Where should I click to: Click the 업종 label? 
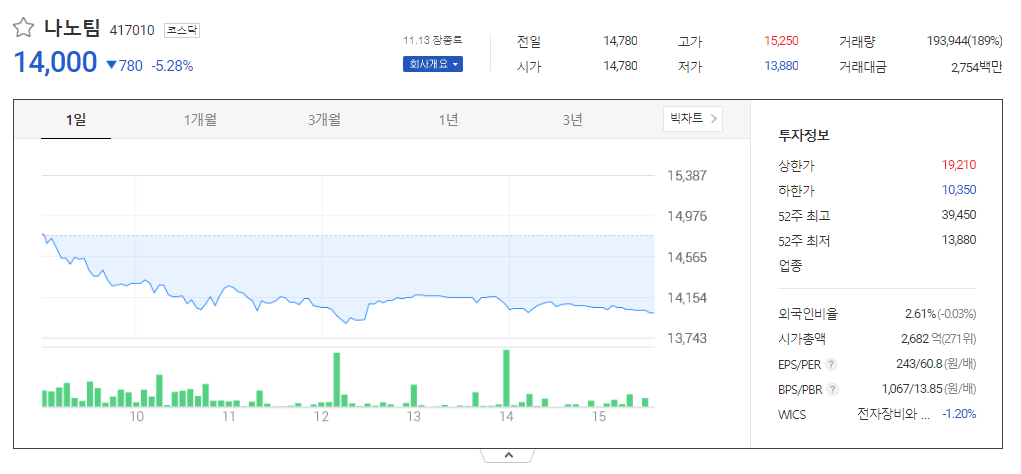click(x=790, y=265)
